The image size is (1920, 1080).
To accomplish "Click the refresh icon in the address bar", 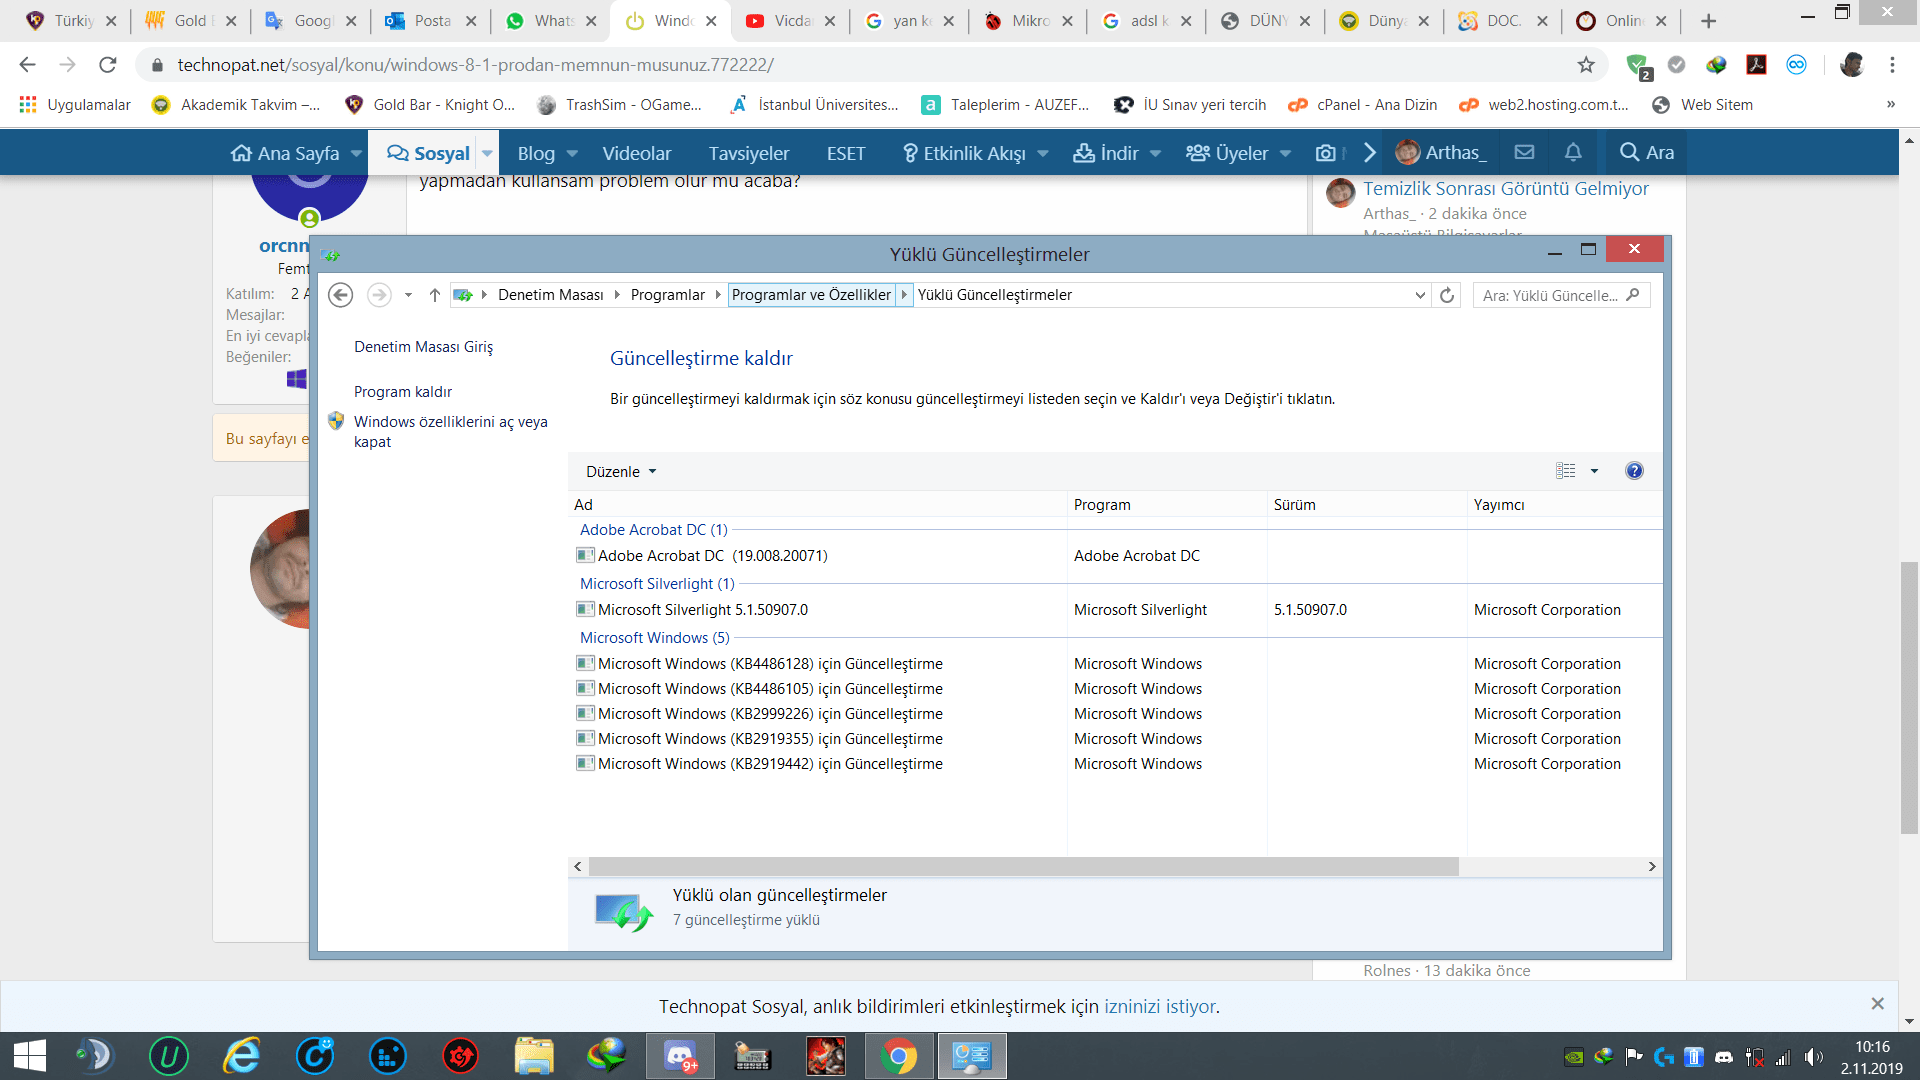I will [1447, 295].
